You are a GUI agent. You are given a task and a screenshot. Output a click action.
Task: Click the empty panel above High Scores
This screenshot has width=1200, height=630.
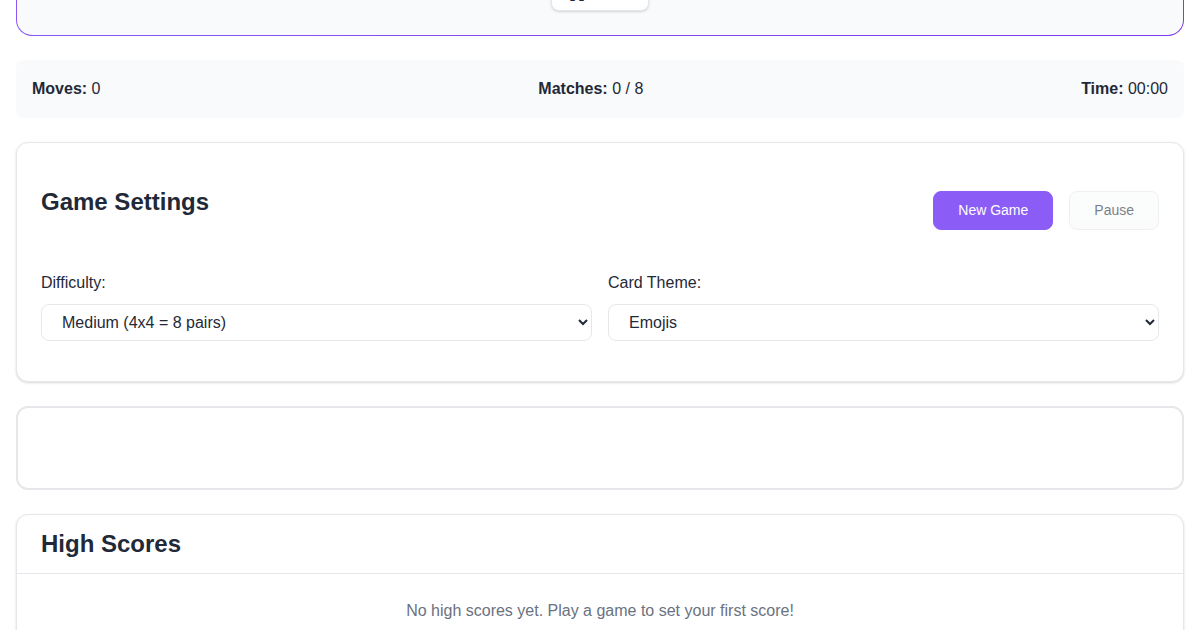[600, 448]
